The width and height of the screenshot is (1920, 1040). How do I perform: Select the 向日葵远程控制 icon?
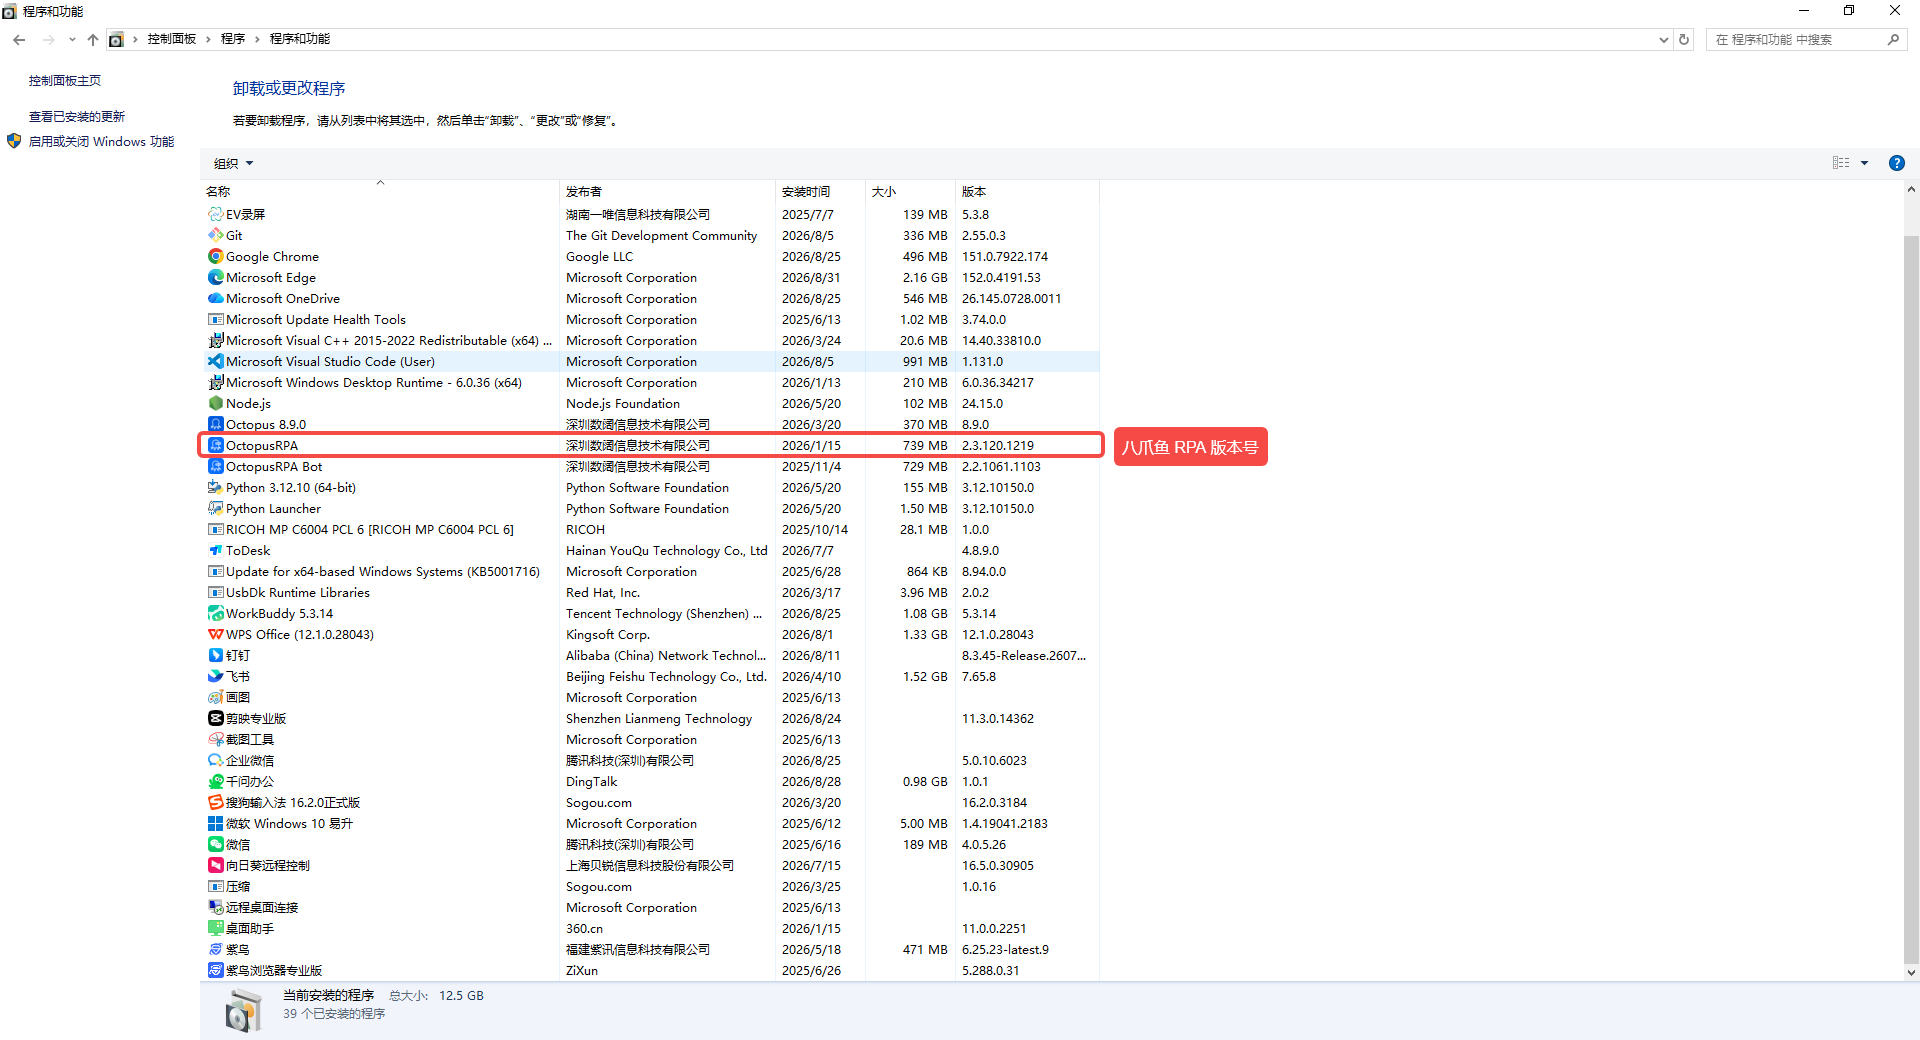tap(215, 865)
